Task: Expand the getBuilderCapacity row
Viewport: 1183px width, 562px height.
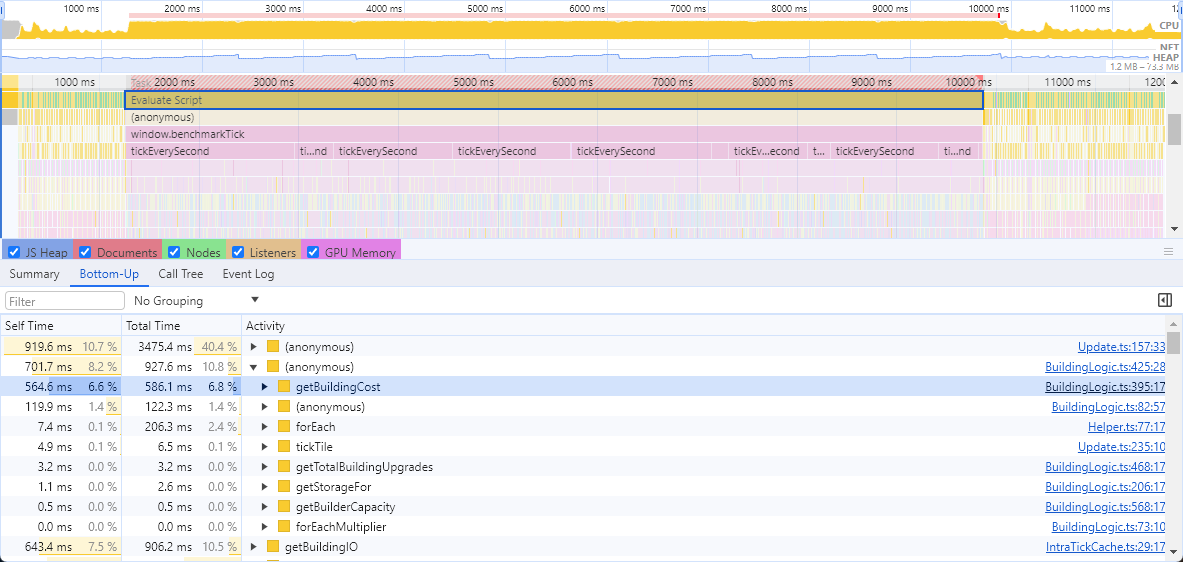Action: coord(265,507)
